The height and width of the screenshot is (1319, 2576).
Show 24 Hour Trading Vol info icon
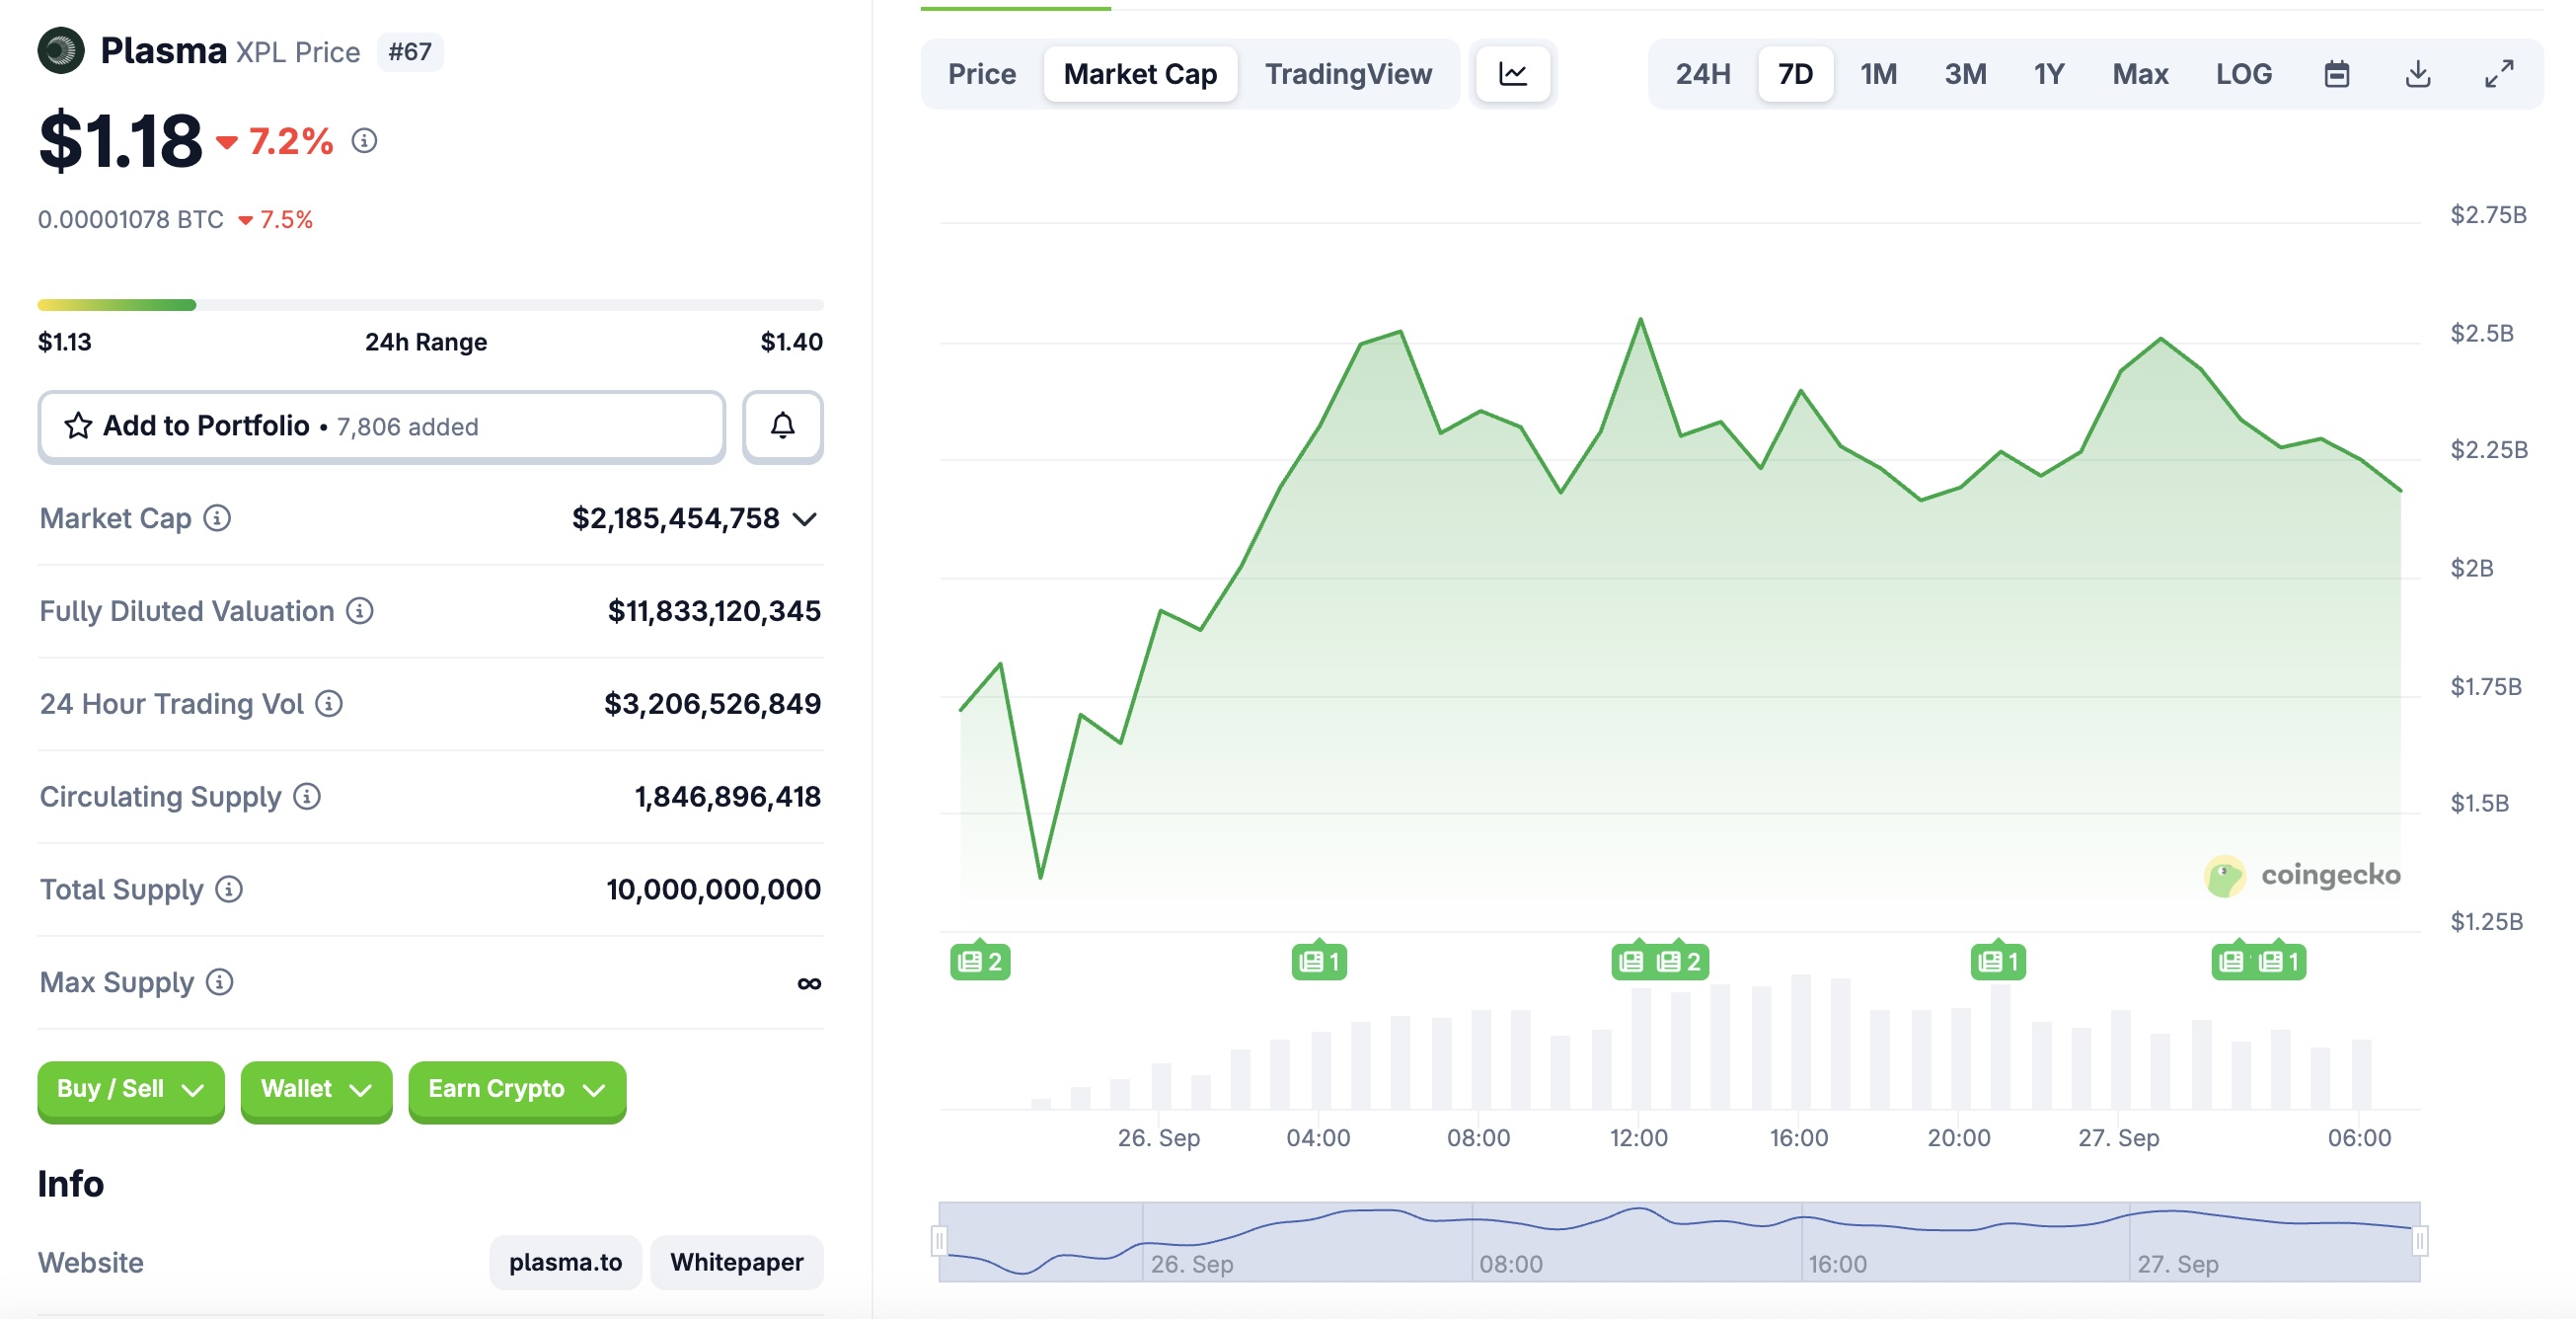click(x=329, y=704)
